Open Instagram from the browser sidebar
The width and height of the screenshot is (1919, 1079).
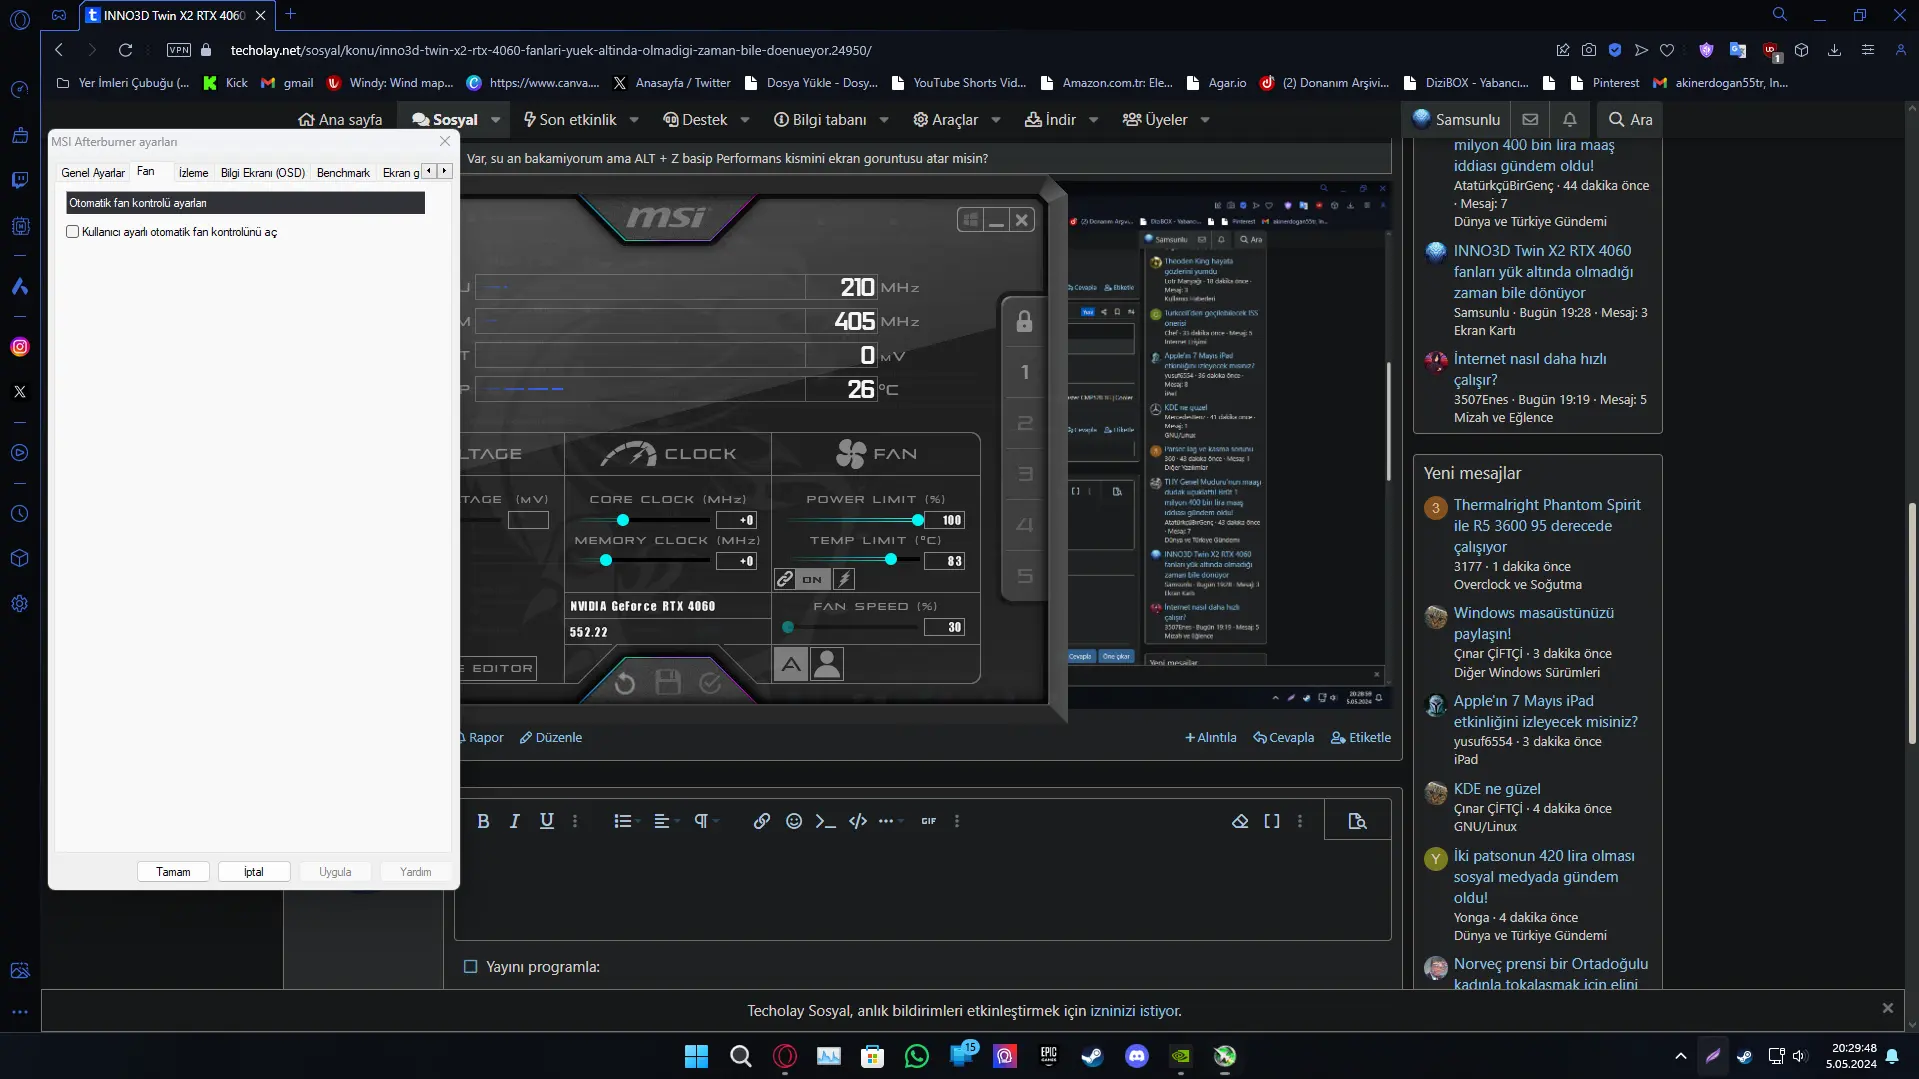20,347
